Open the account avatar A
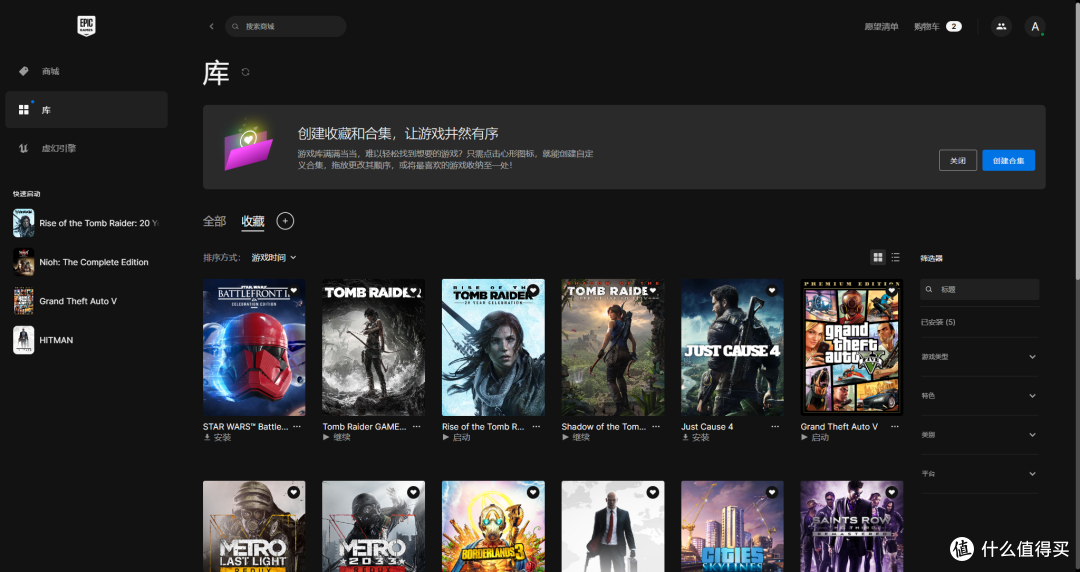The width and height of the screenshot is (1080, 572). tap(1035, 26)
